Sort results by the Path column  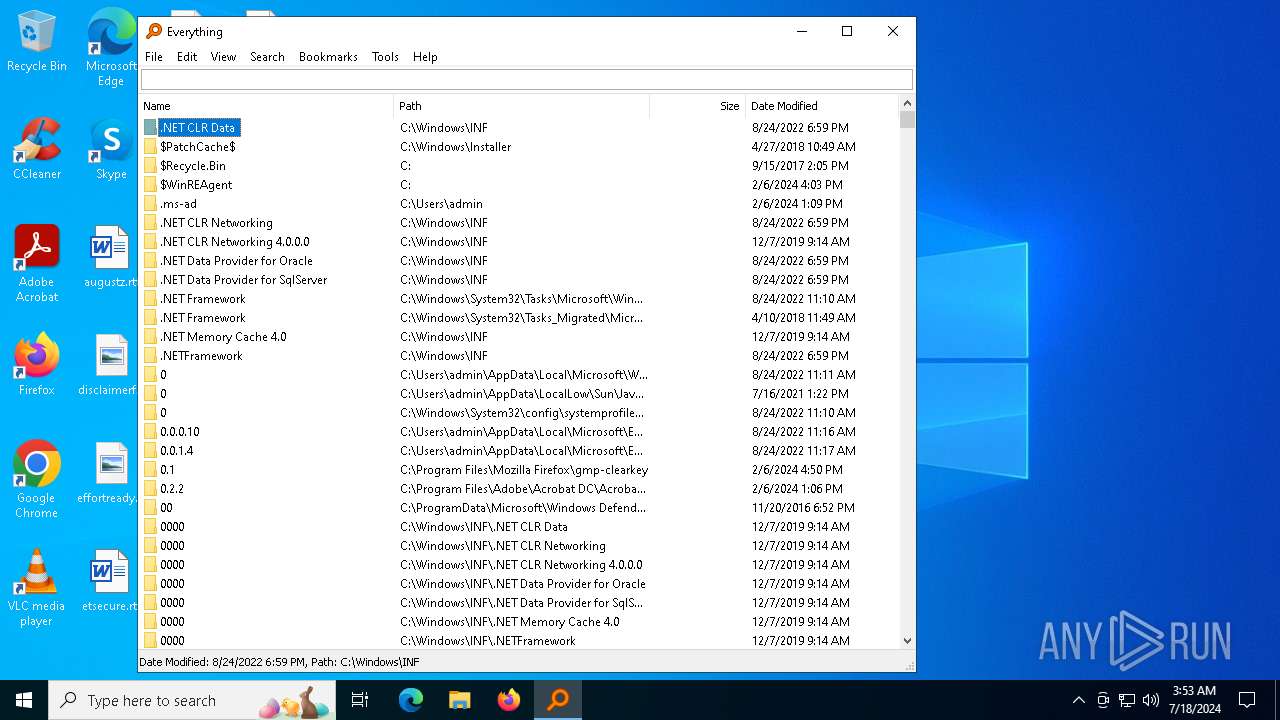point(522,106)
